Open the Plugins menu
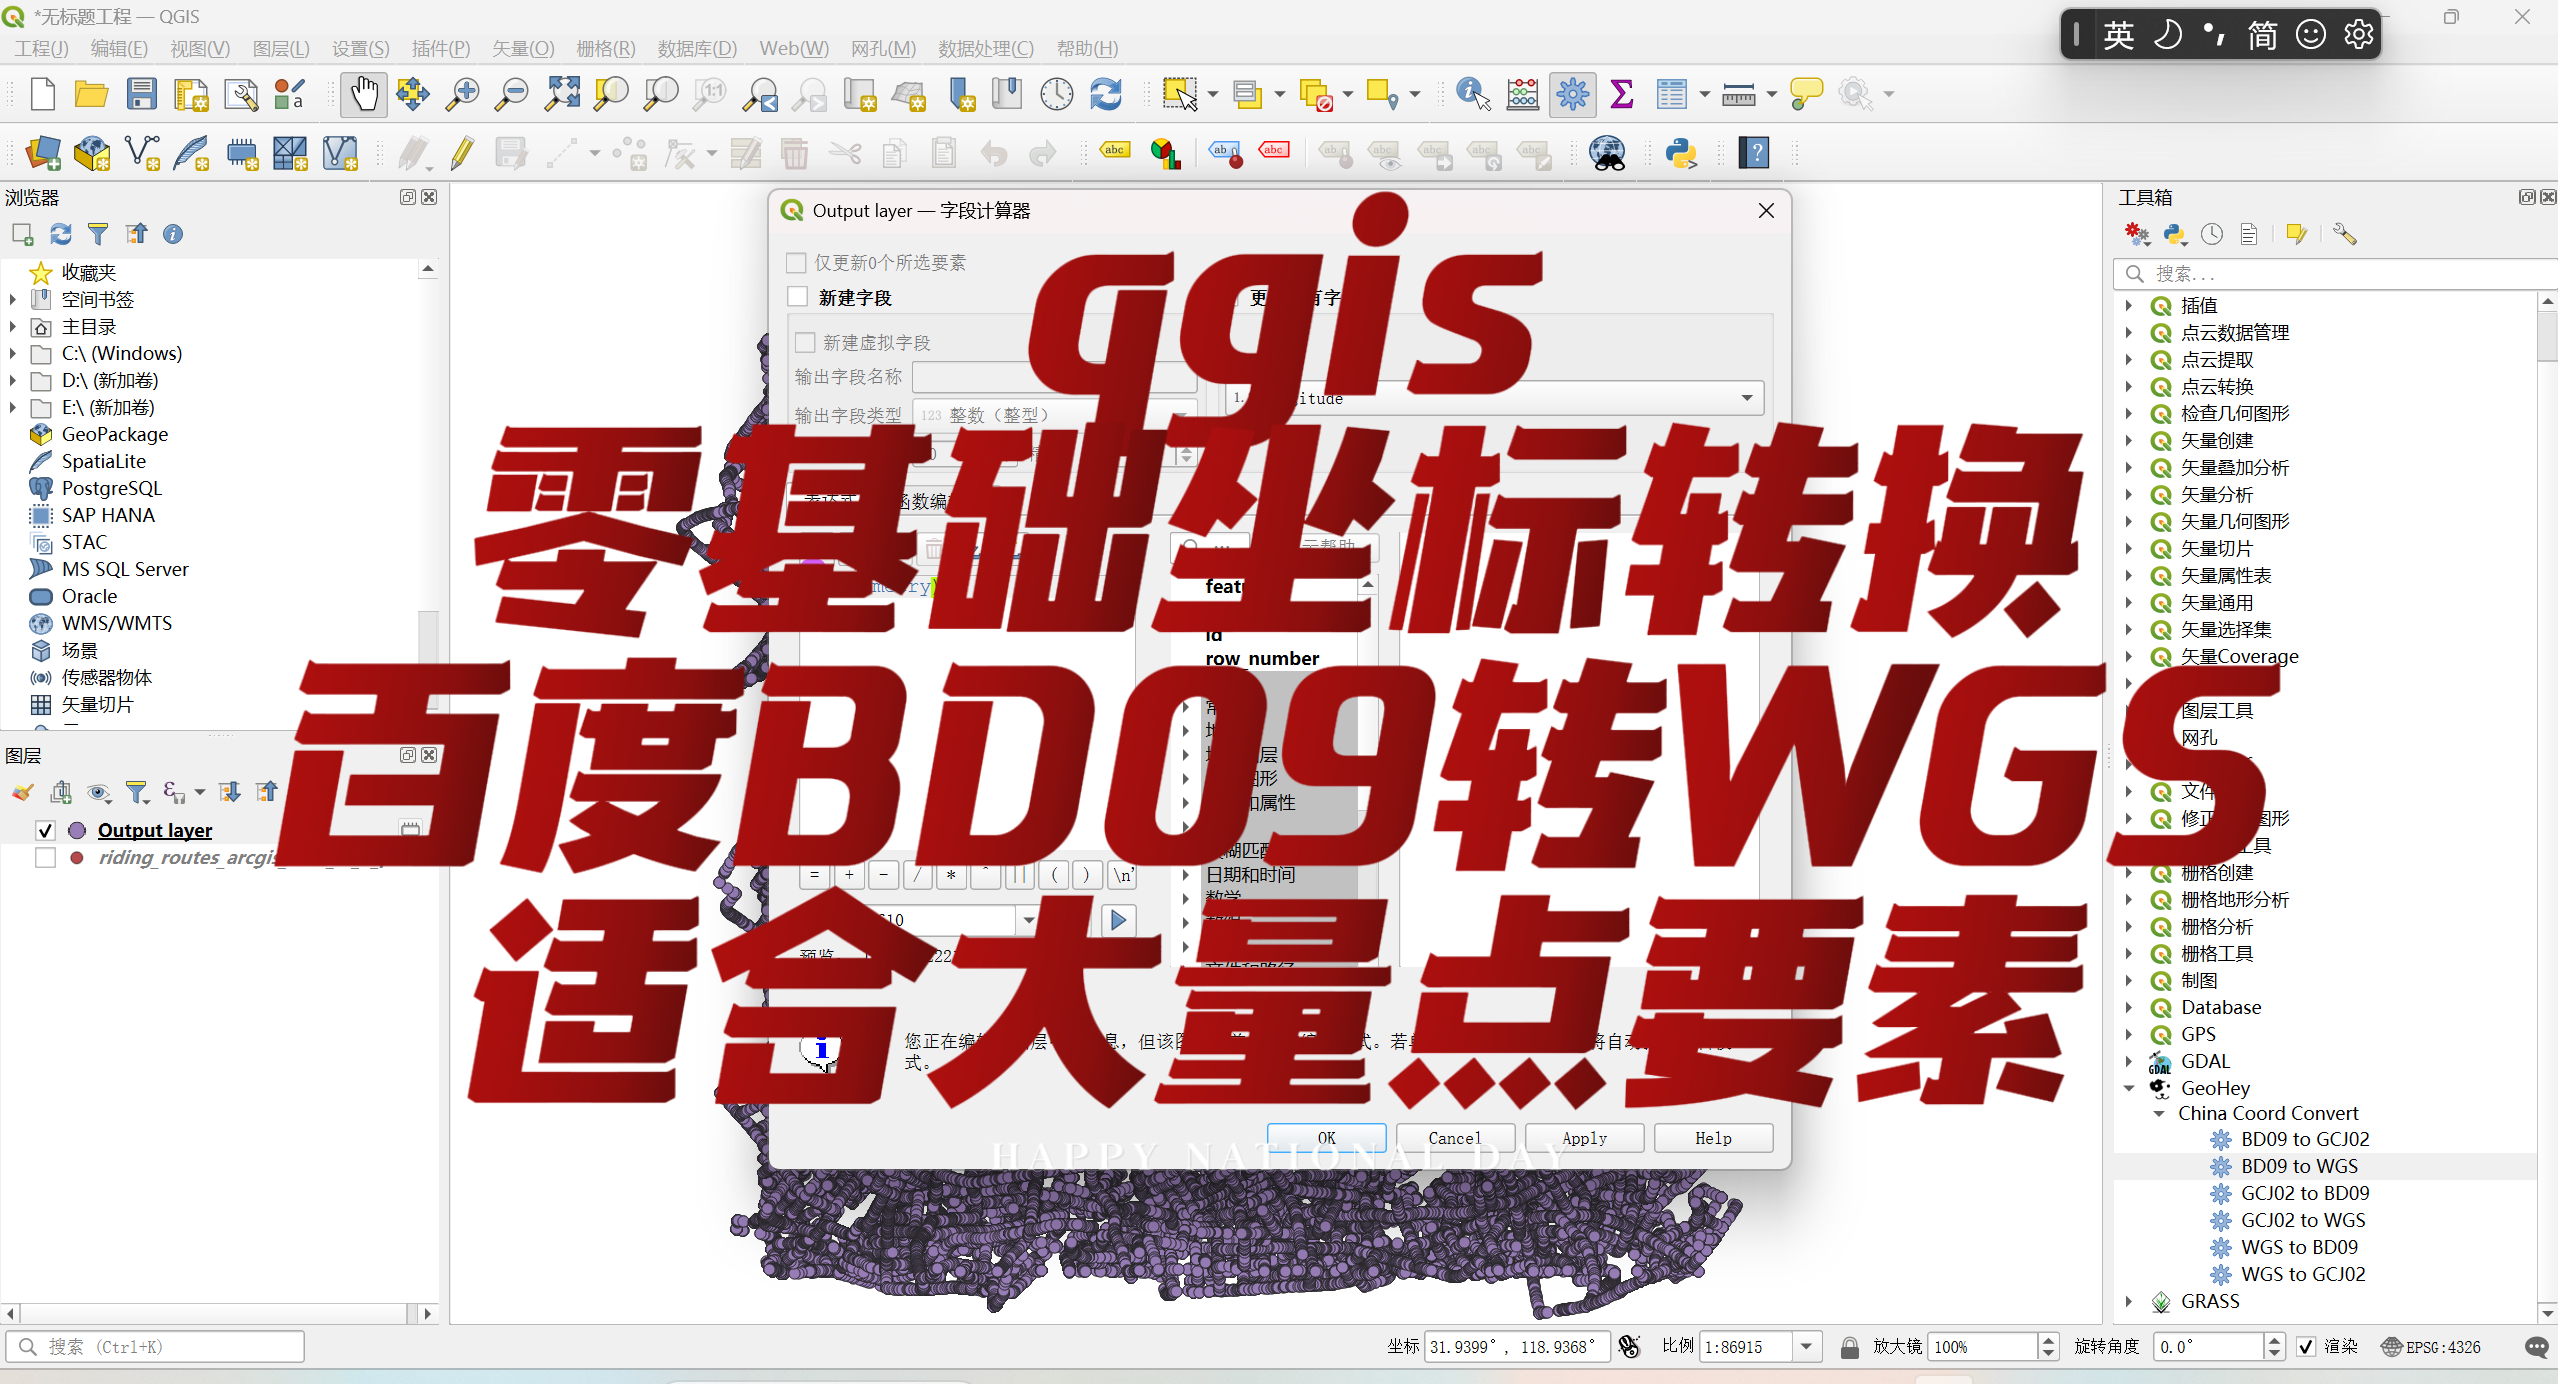This screenshot has height=1384, width=2558. (x=440, y=48)
